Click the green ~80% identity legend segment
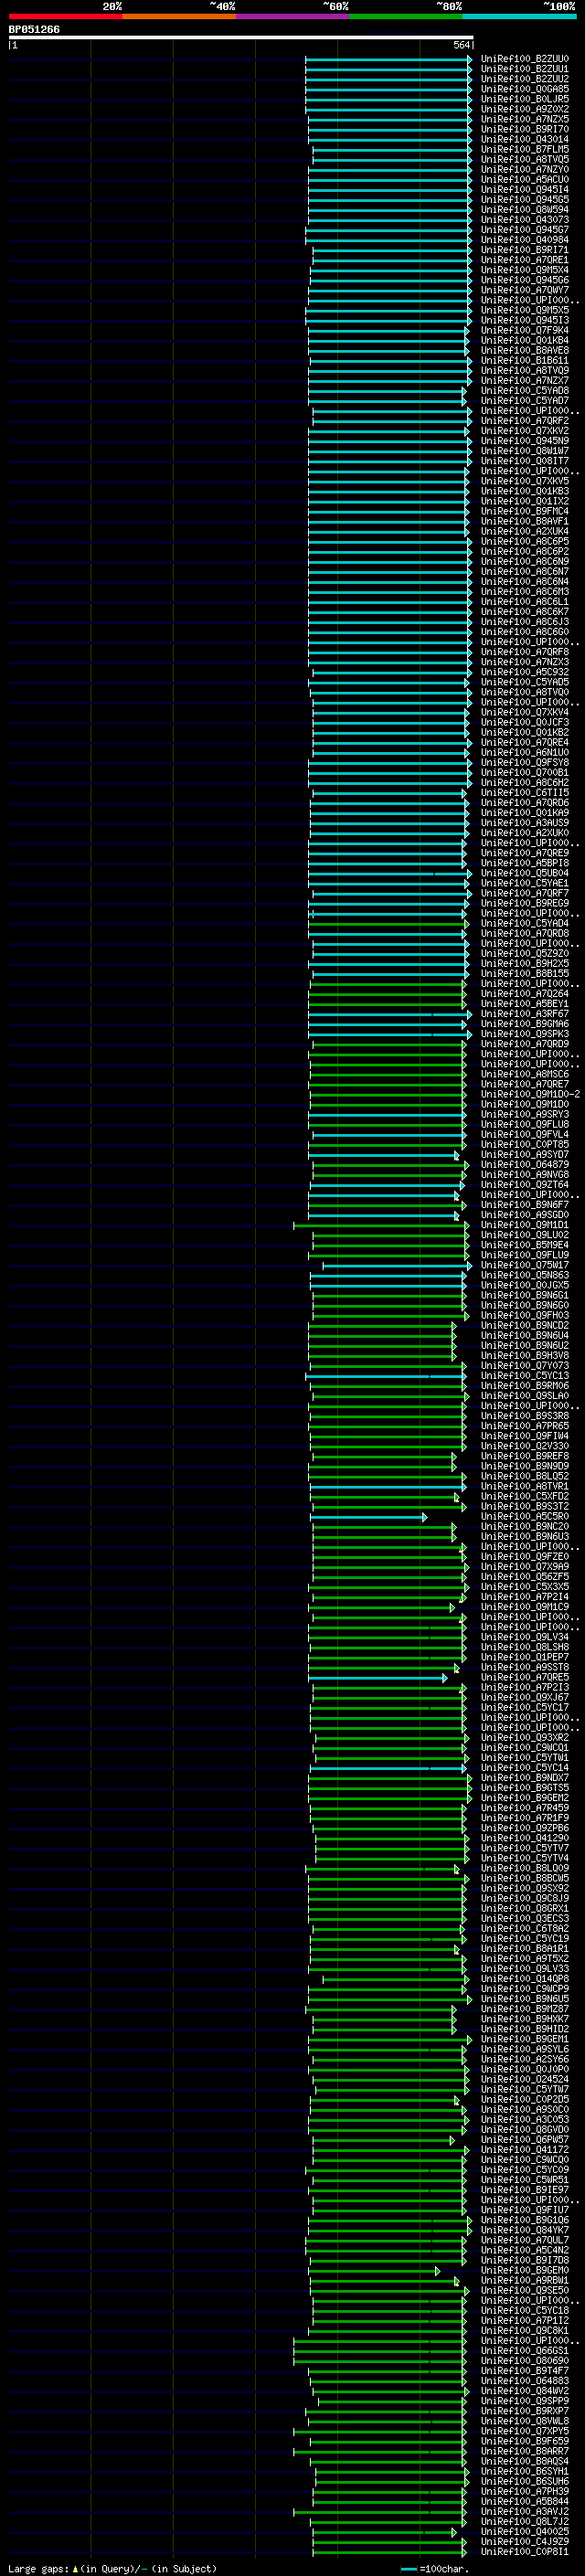The width and height of the screenshot is (585, 2576). (406, 16)
